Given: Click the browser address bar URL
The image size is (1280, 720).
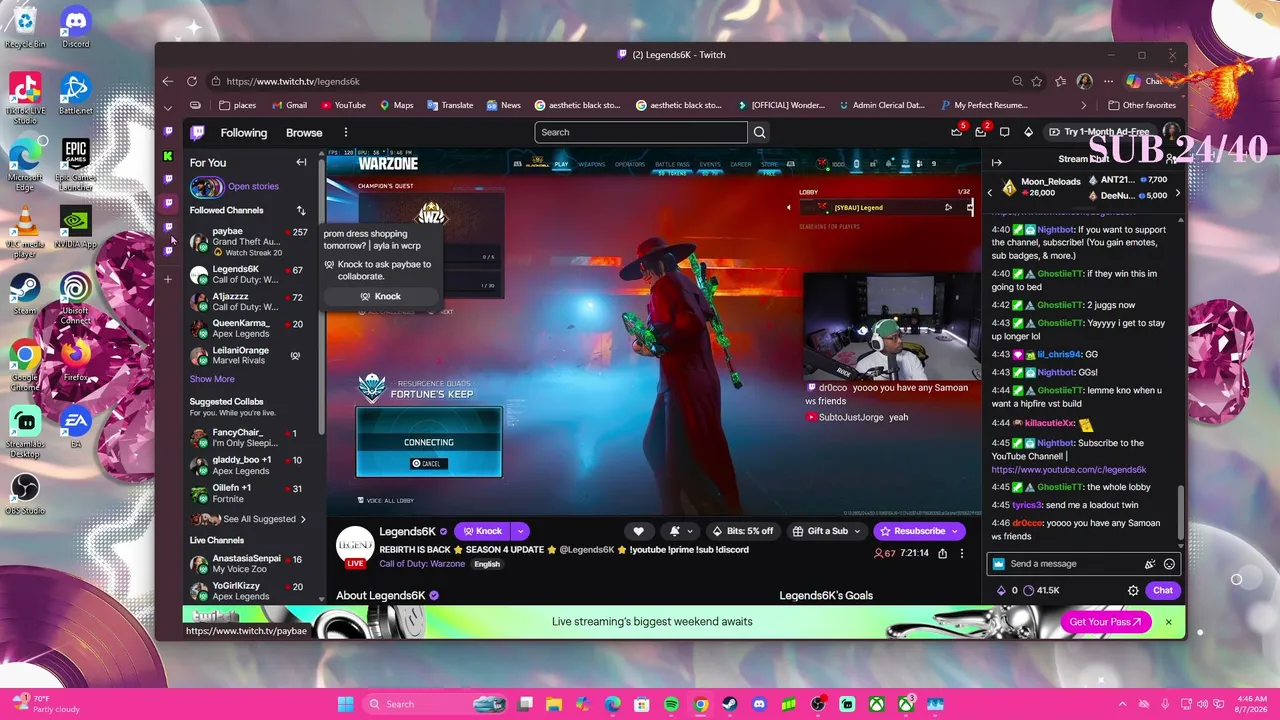Looking at the screenshot, I should tap(293, 81).
